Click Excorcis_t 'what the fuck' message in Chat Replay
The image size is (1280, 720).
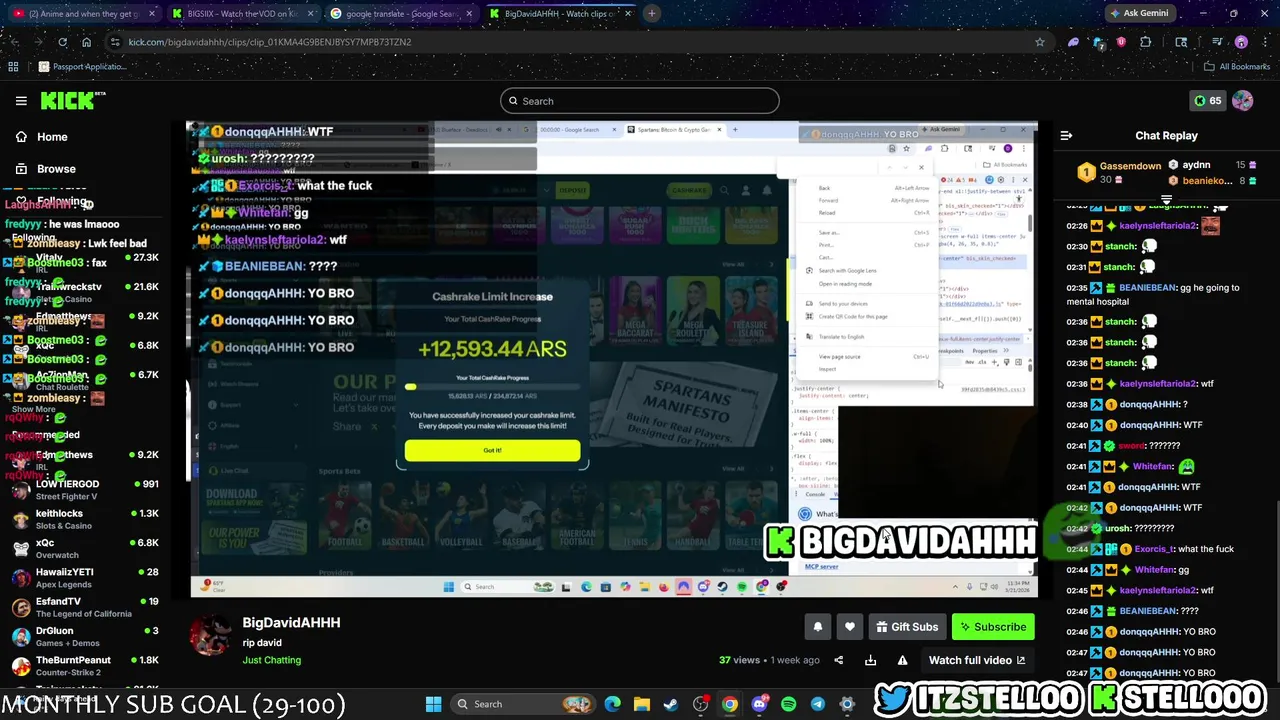pos(1150,549)
